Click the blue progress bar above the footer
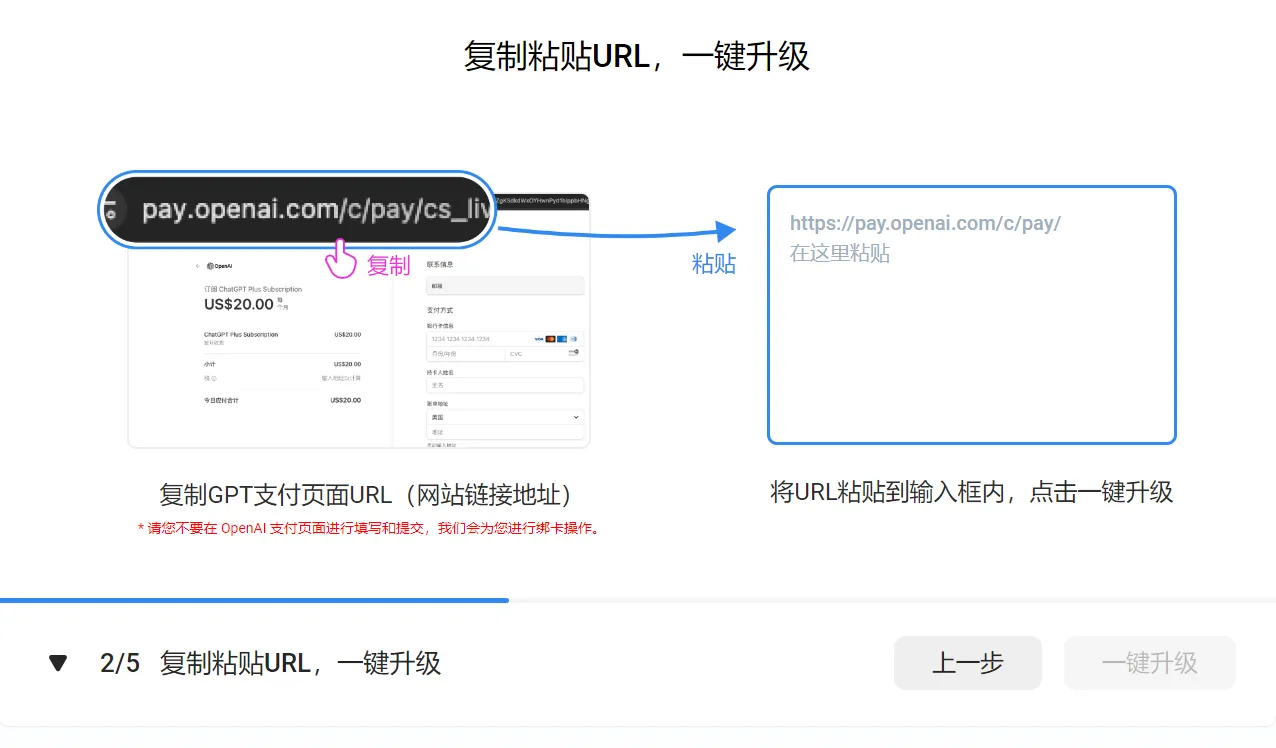 tap(255, 600)
